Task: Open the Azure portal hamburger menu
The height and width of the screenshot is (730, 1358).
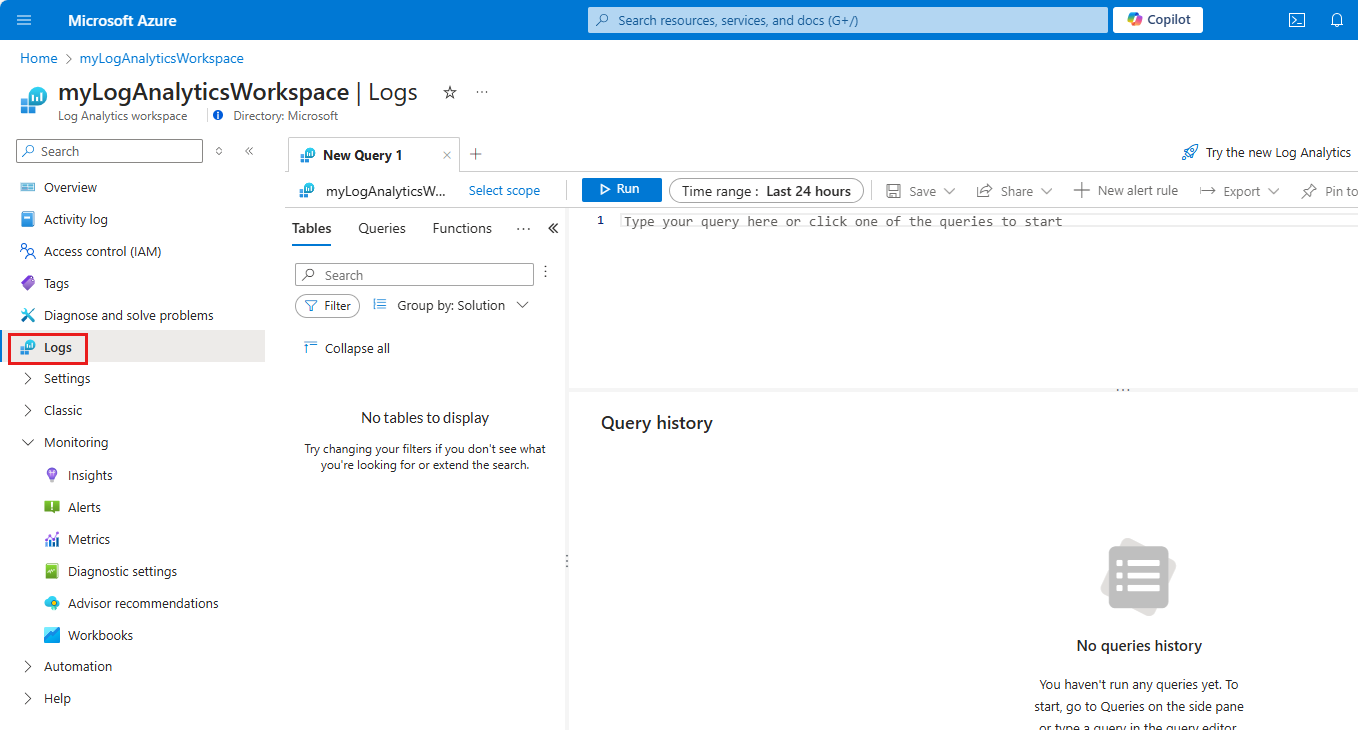Action: tap(24, 20)
